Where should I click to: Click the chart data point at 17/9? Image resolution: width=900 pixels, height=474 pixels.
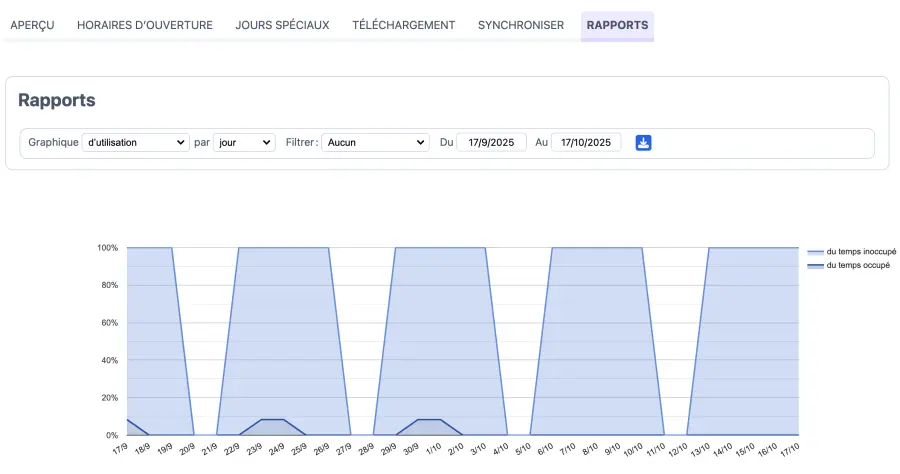pos(127,420)
